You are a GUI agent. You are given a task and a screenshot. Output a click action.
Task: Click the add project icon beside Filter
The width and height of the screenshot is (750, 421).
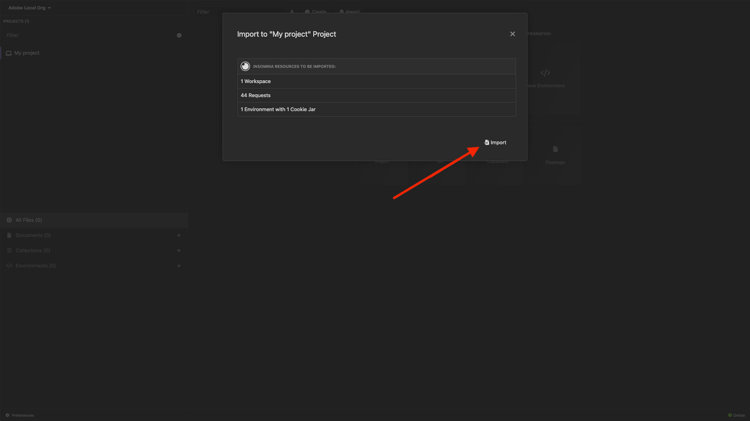coord(179,35)
